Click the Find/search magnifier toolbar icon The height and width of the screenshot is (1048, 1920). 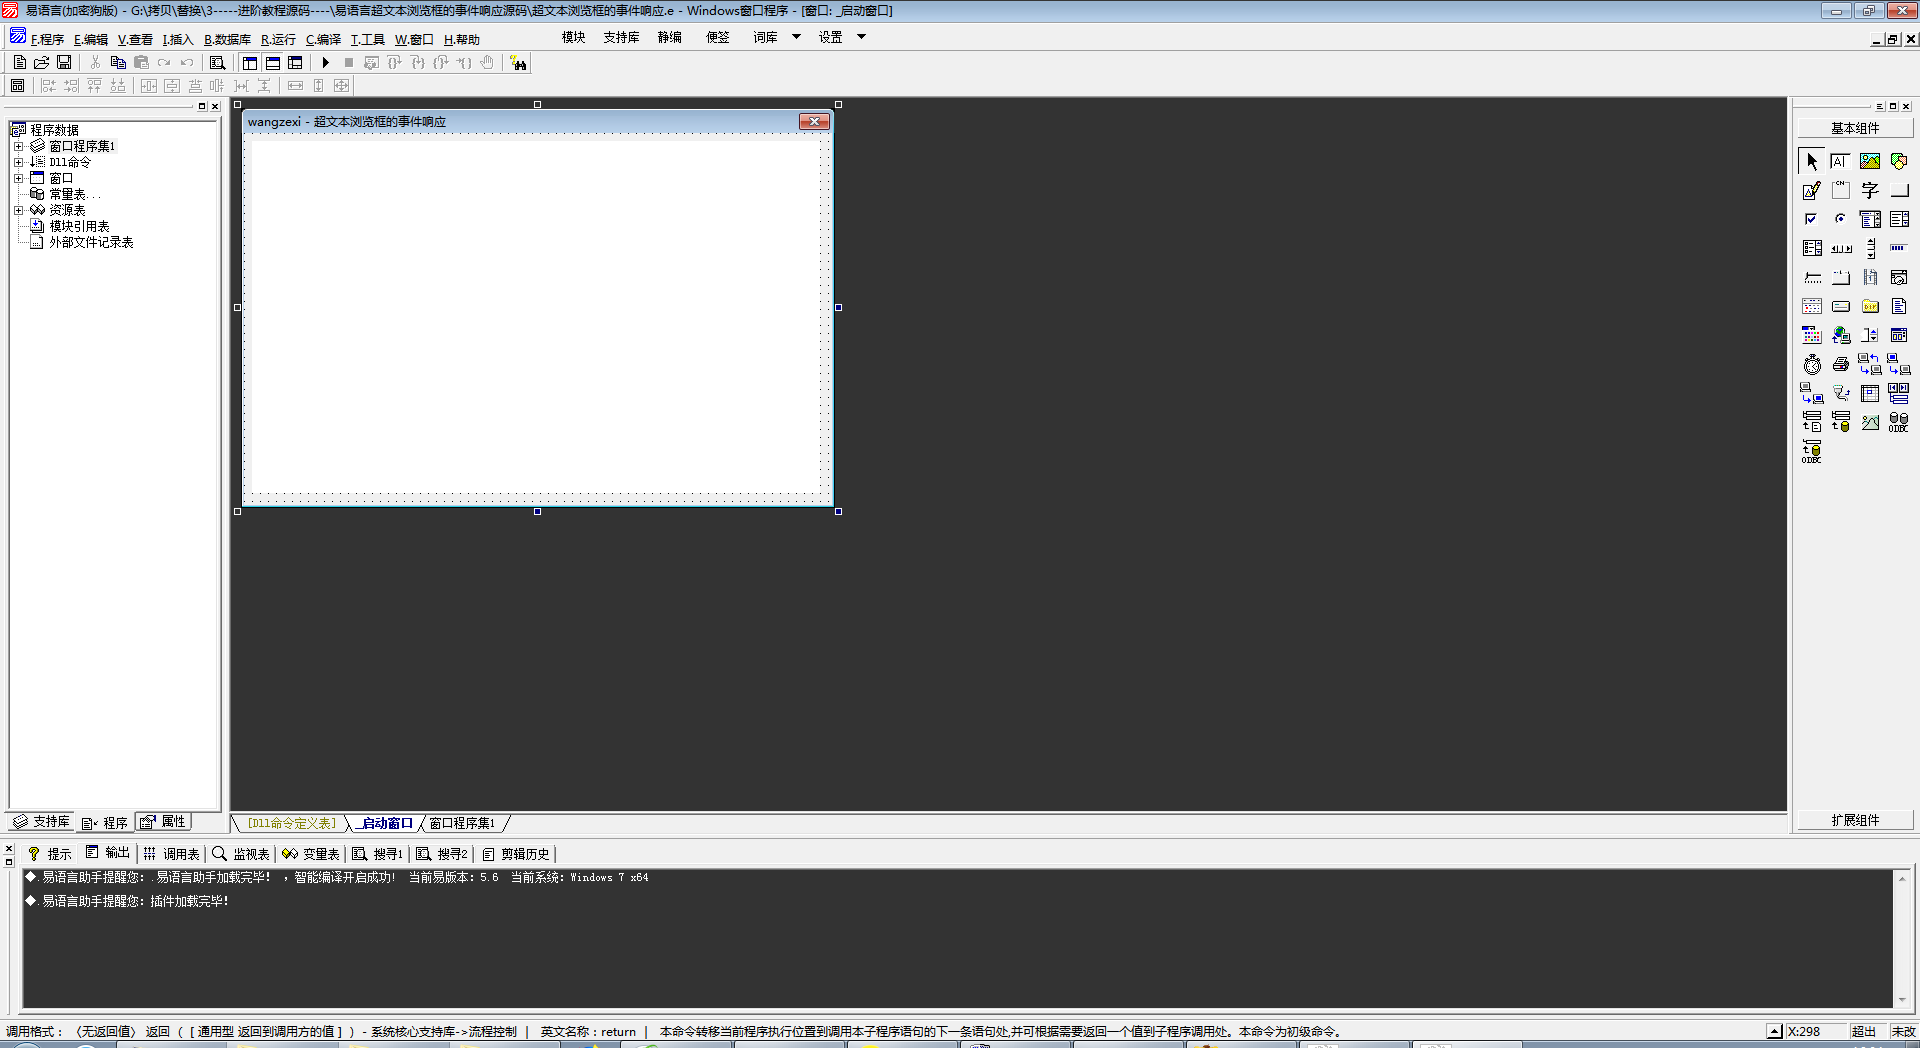(x=217, y=63)
